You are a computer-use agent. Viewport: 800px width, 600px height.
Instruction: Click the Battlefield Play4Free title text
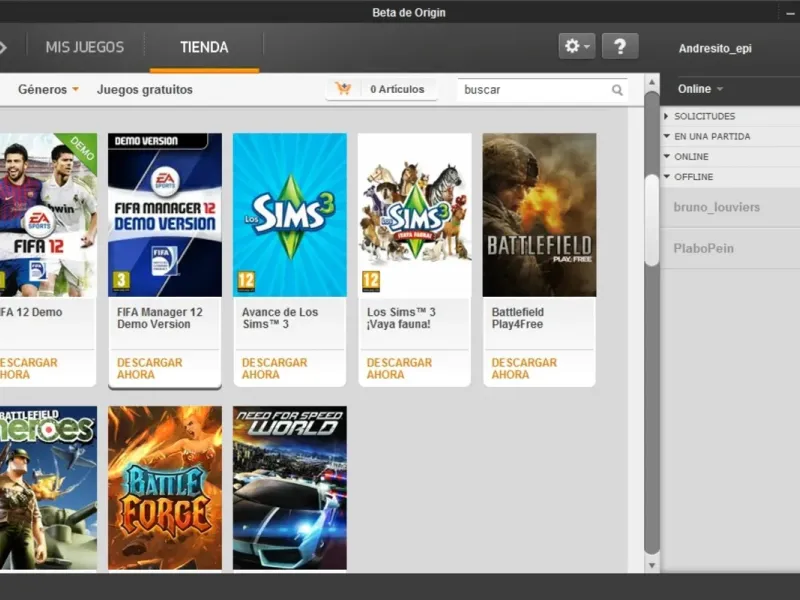pyautogui.click(x=518, y=318)
